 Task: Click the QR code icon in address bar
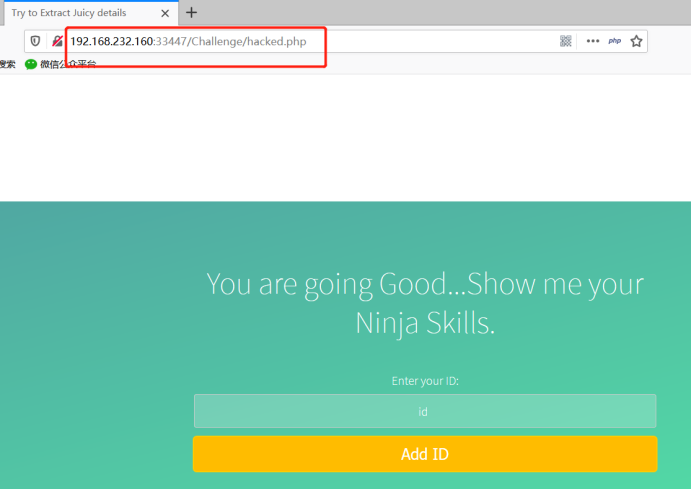565,41
